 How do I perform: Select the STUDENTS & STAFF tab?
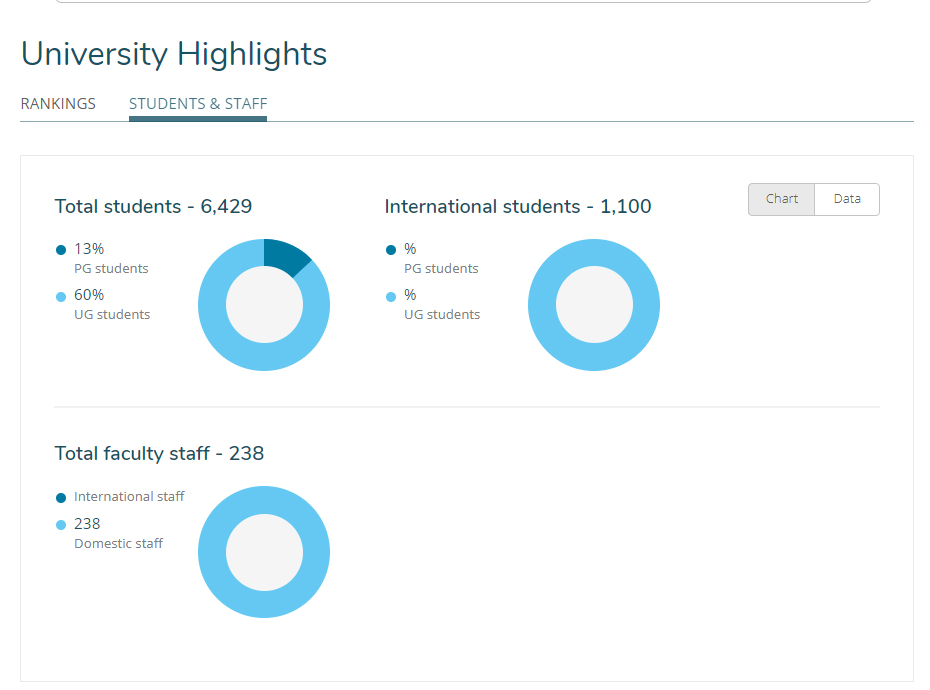pos(198,104)
